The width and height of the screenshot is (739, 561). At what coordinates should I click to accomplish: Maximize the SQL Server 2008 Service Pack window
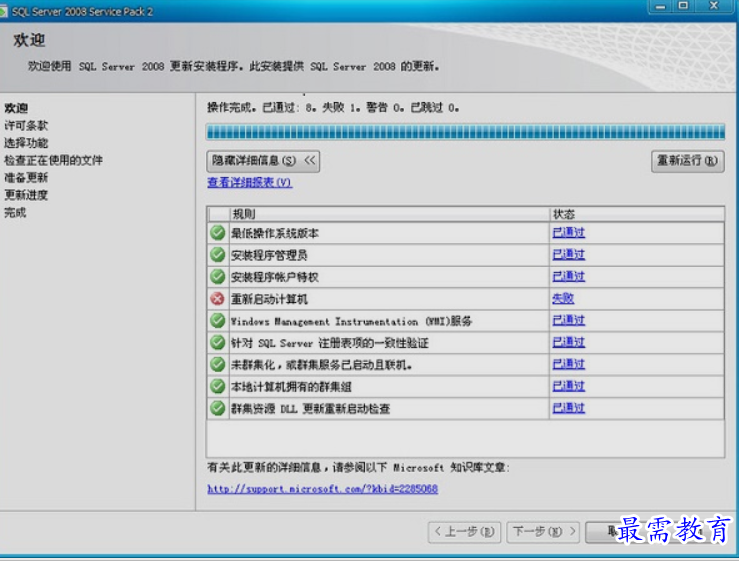tap(683, 6)
